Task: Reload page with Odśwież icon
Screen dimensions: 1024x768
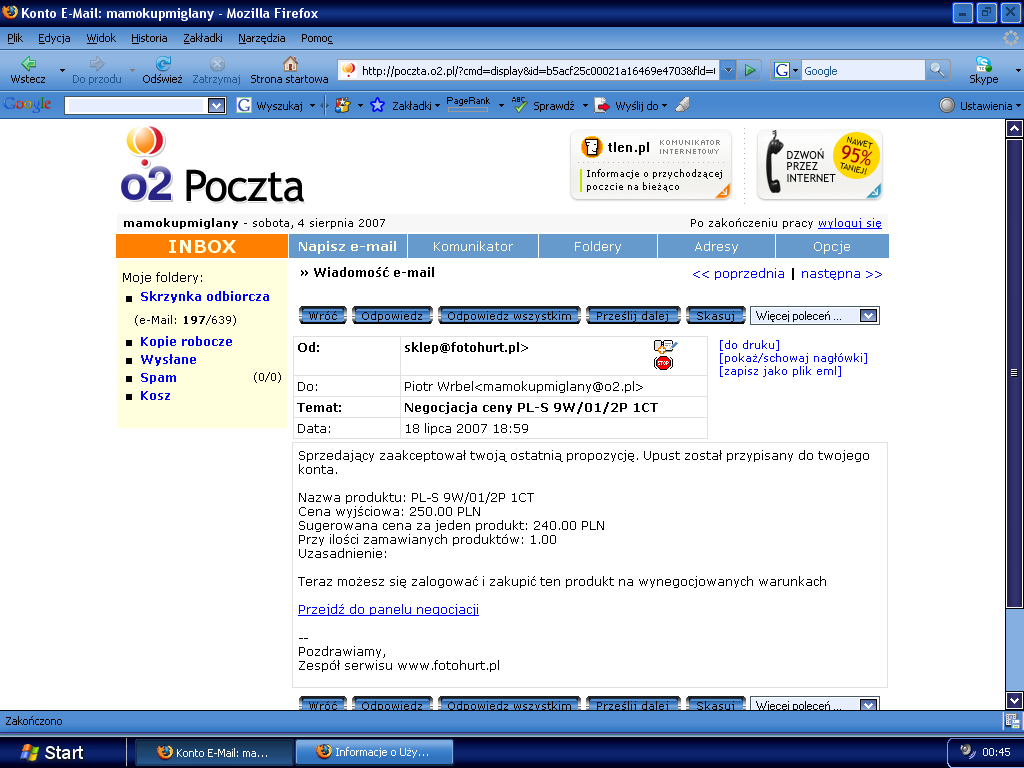Action: 163,63
